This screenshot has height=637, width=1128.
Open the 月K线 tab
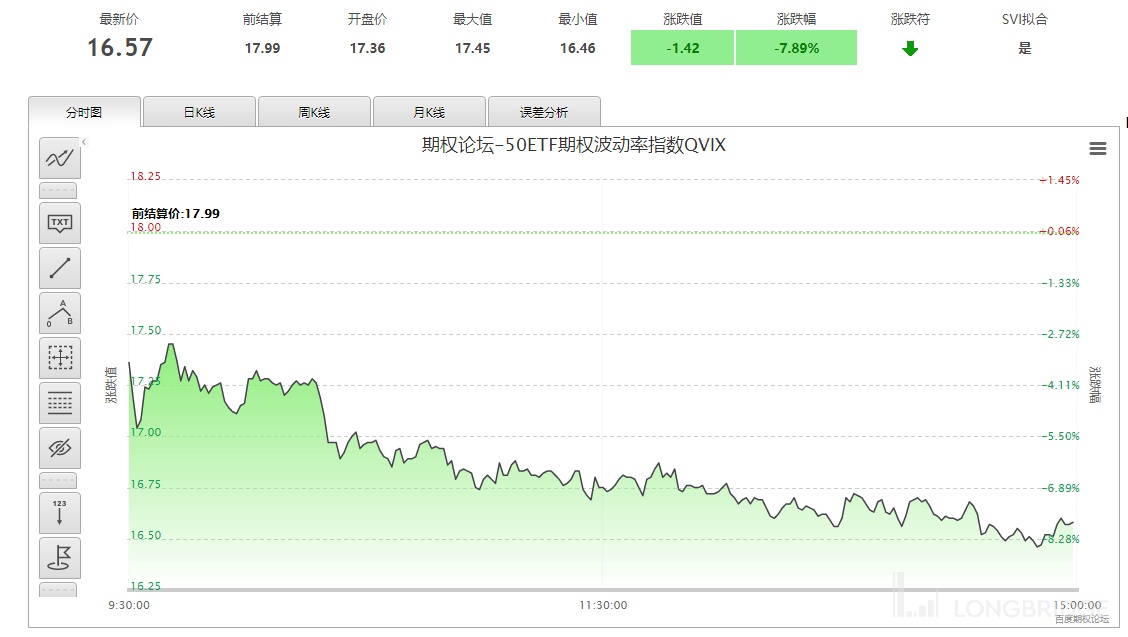click(429, 112)
